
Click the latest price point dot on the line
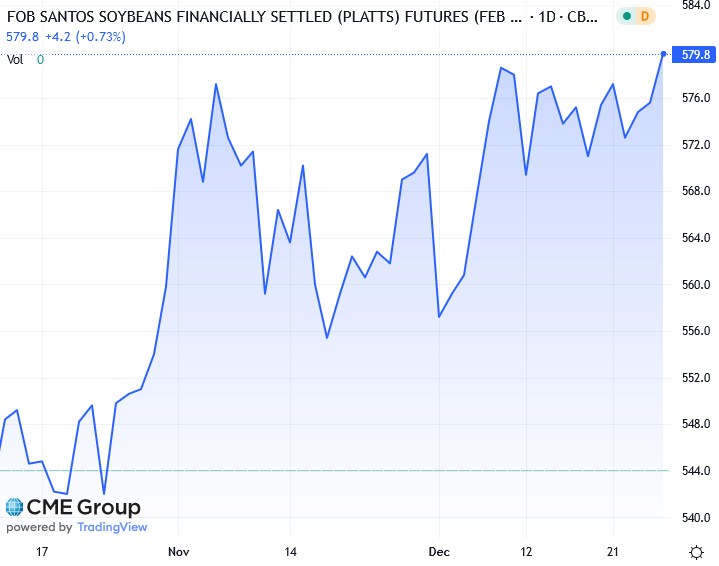pos(663,53)
